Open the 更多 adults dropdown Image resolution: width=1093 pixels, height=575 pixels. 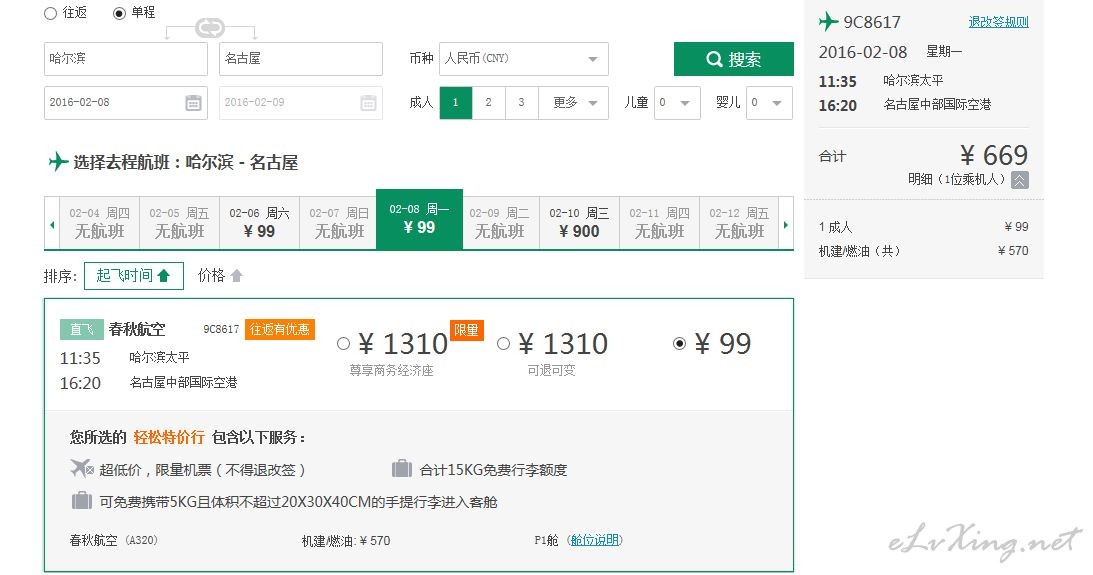(x=574, y=102)
